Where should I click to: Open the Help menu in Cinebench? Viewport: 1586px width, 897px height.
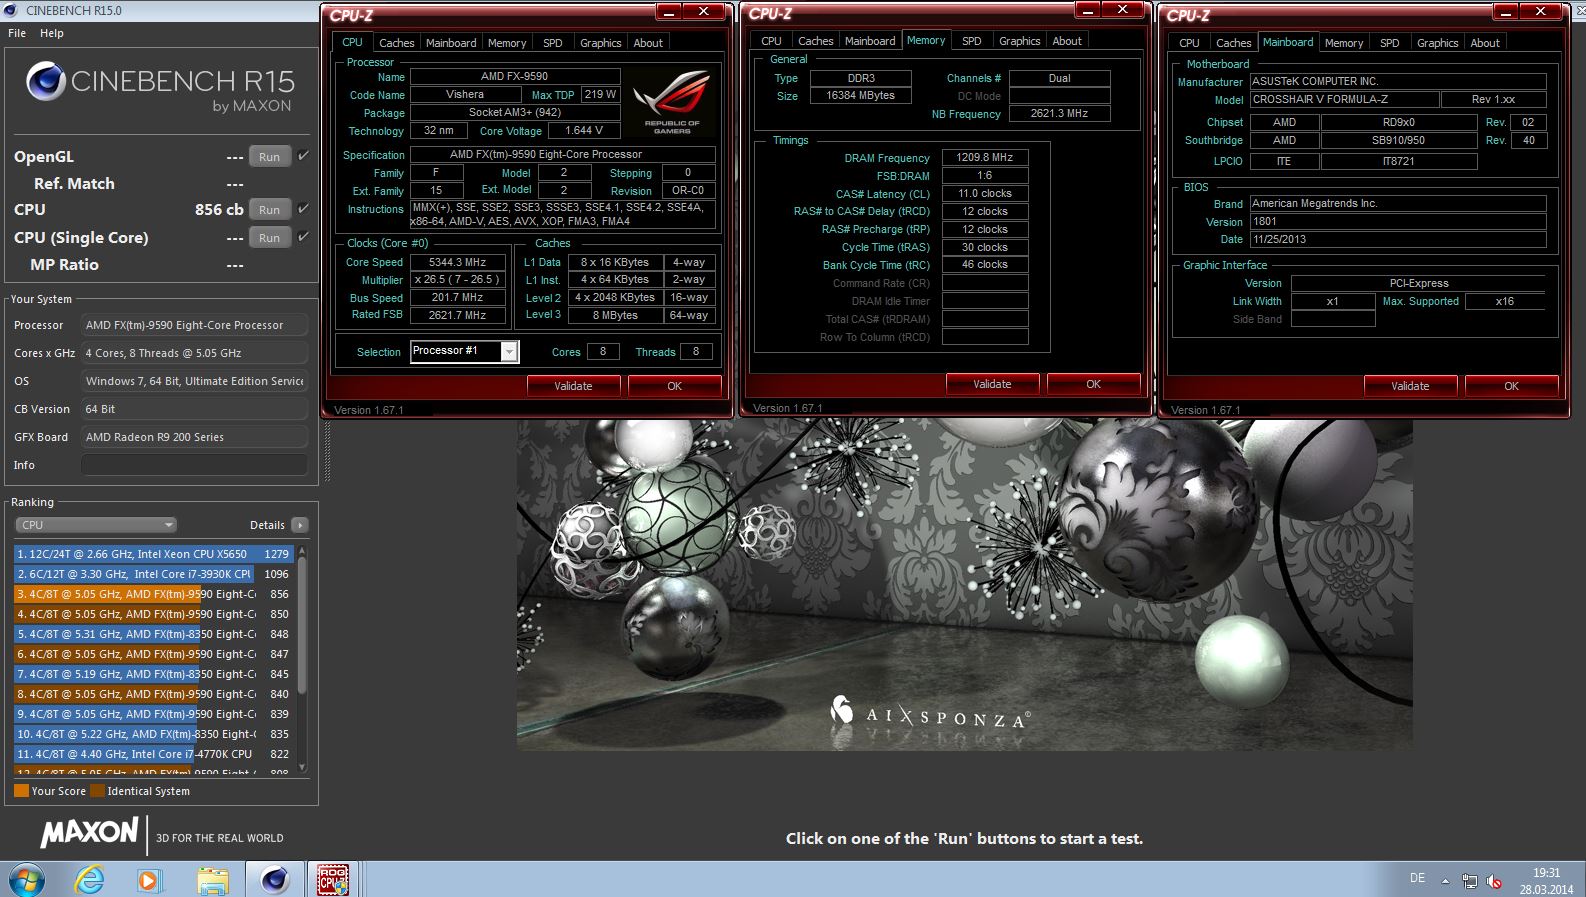pos(52,33)
